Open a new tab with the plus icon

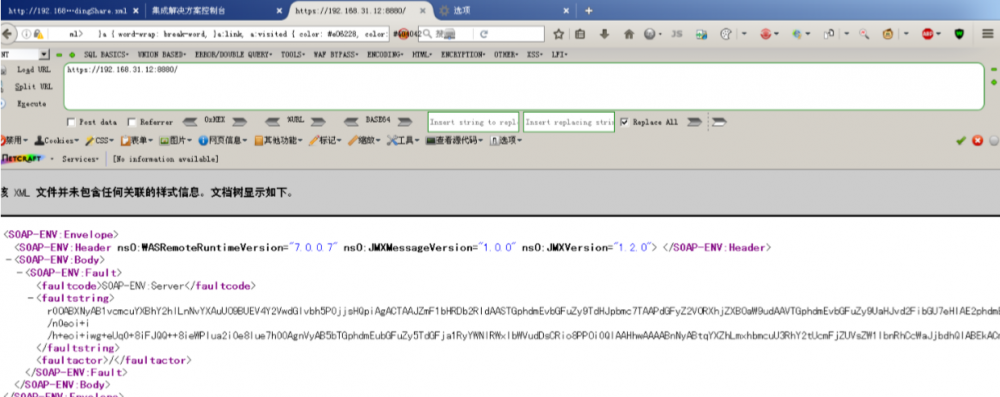coord(589,11)
